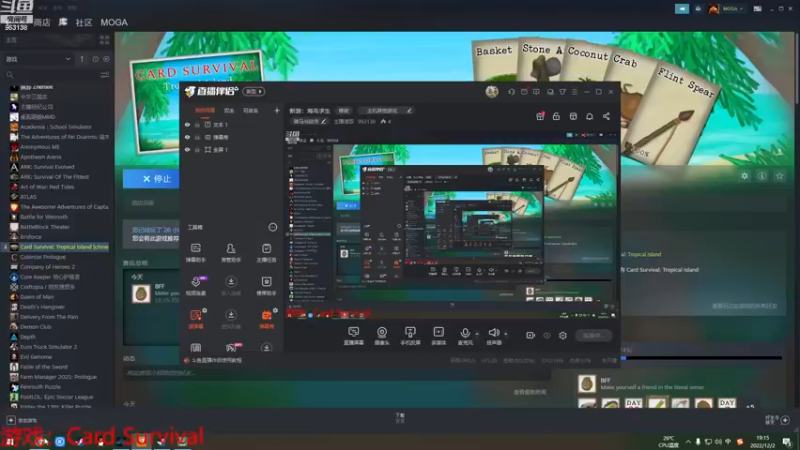Open the 主播任务 tool

(266, 252)
